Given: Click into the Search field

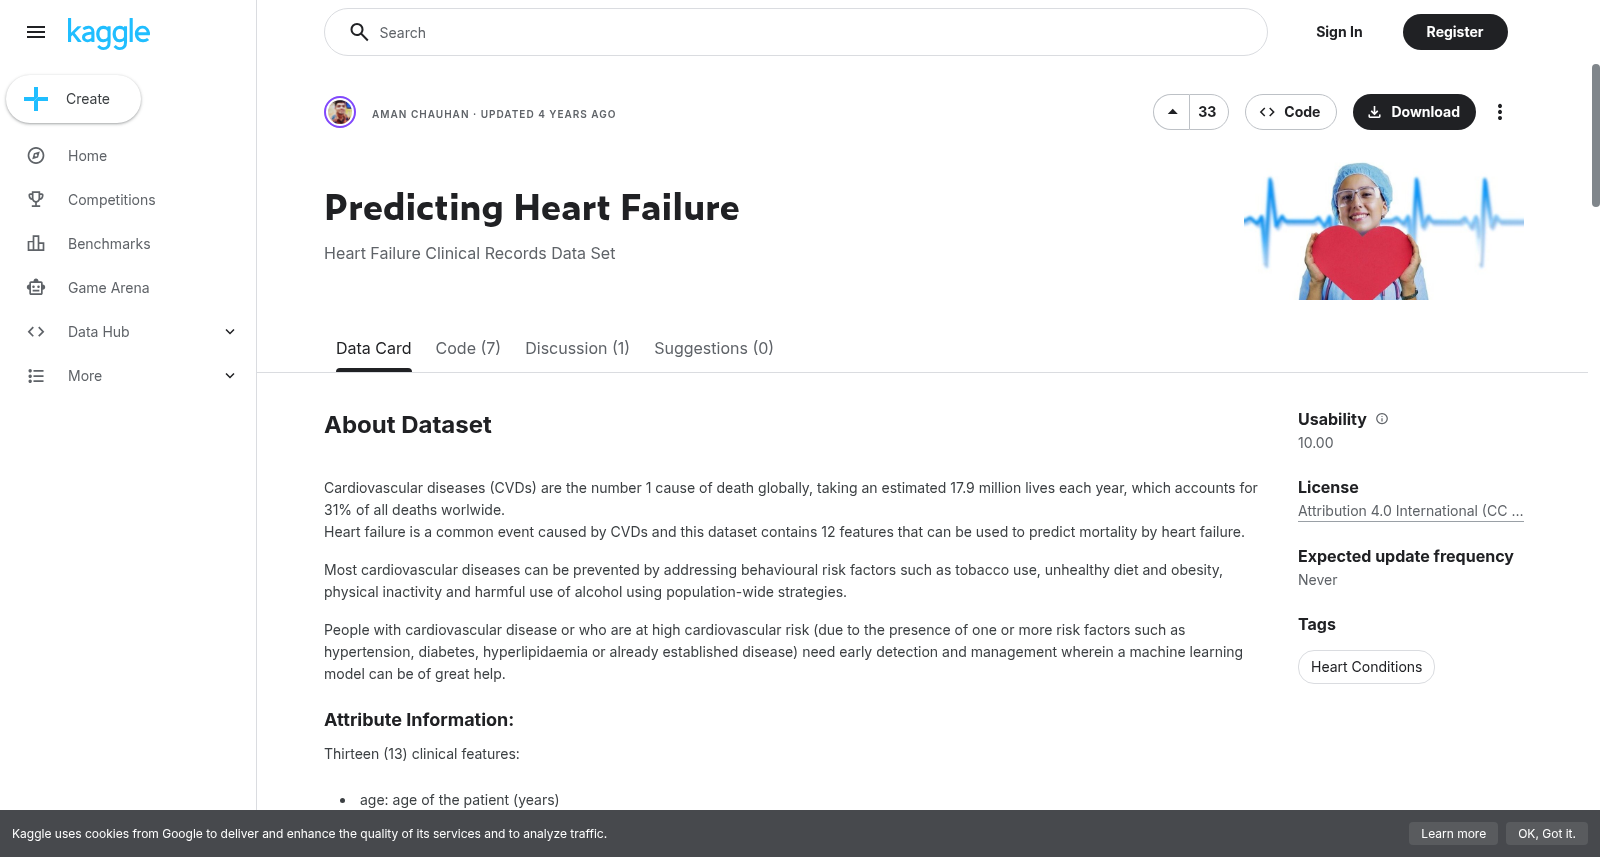Looking at the screenshot, I should (x=796, y=32).
